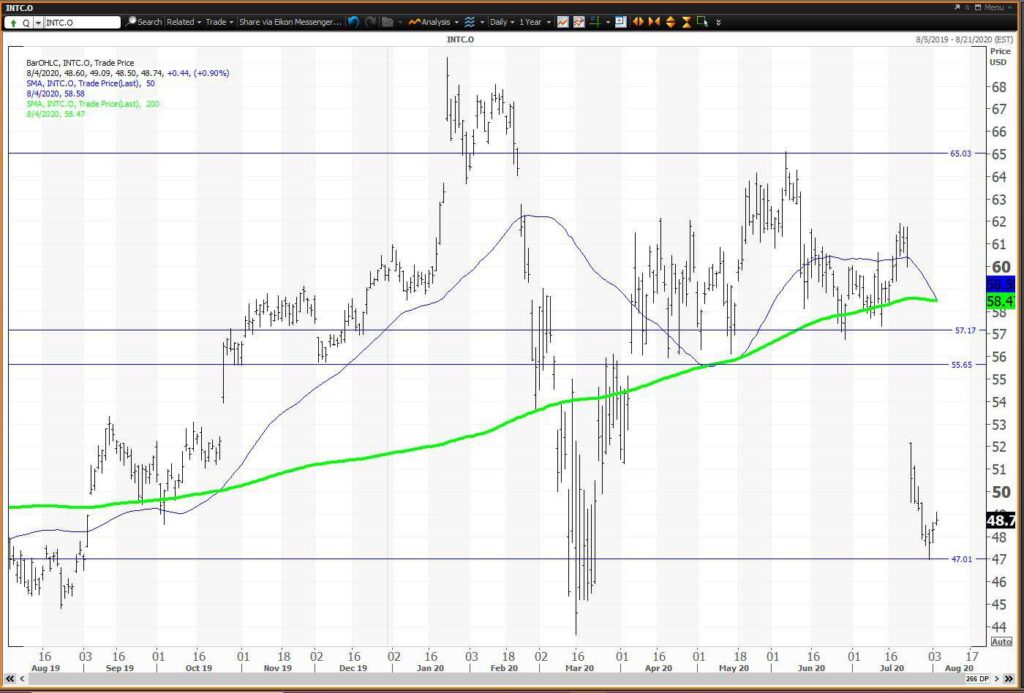
Task: Toggle the Auto scale button
Action: (1001, 641)
